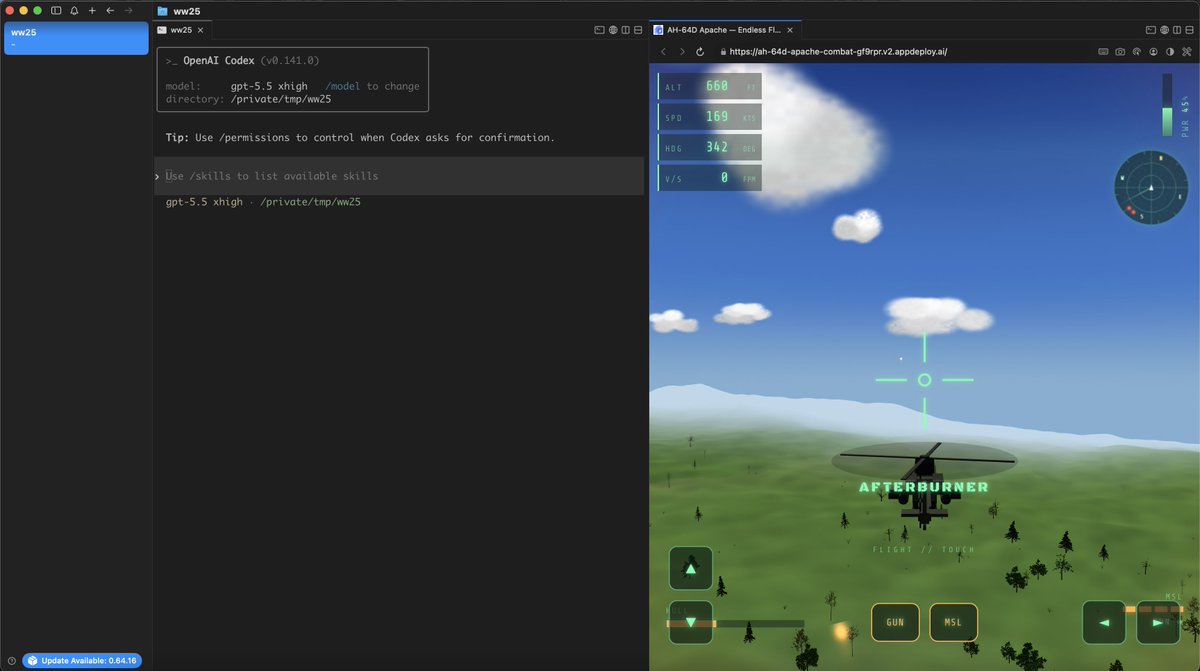The width and height of the screenshot is (1200, 671).
Task: Go back in the browser pane
Action: pos(663,51)
